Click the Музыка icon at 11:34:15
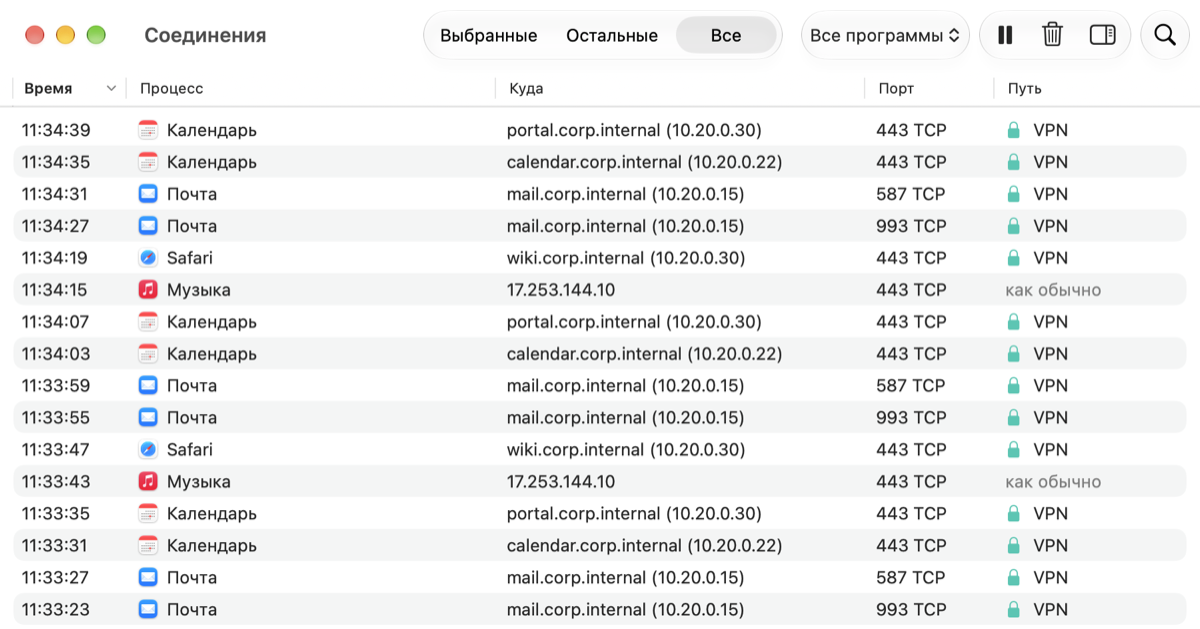Image resolution: width=1200 pixels, height=629 pixels. 148,290
